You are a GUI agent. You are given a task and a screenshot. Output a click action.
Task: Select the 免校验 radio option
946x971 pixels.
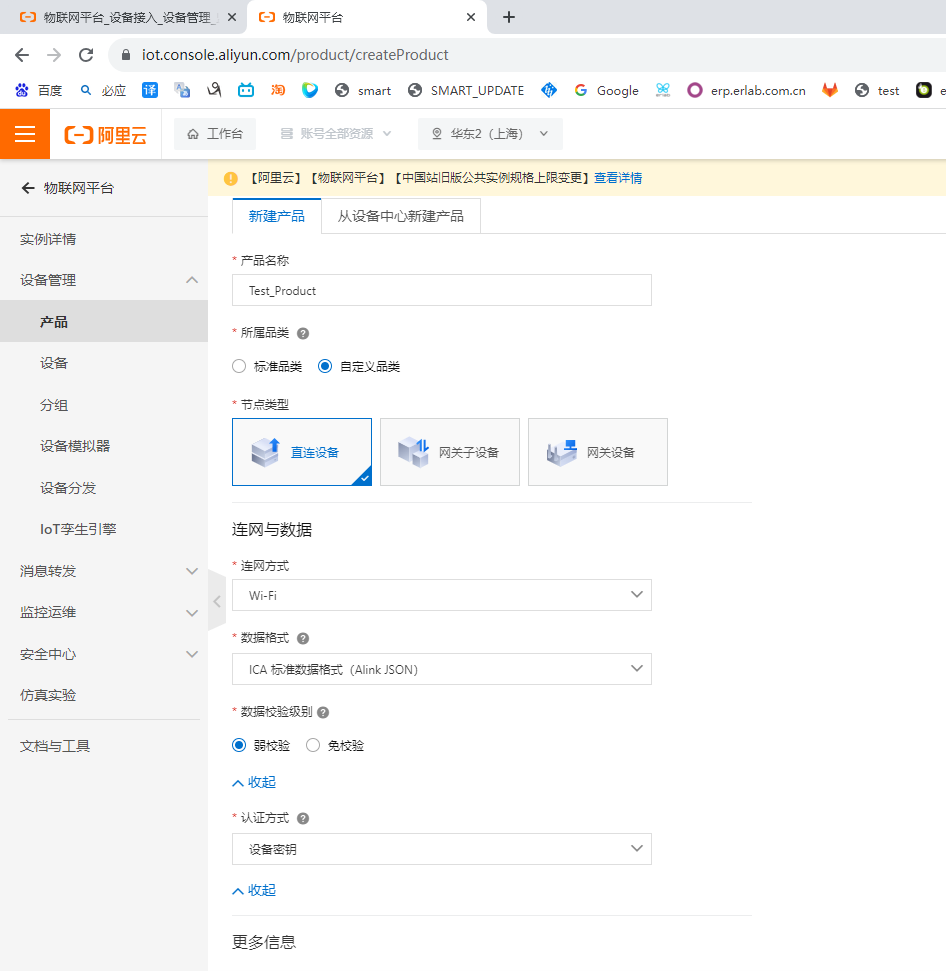click(x=313, y=746)
